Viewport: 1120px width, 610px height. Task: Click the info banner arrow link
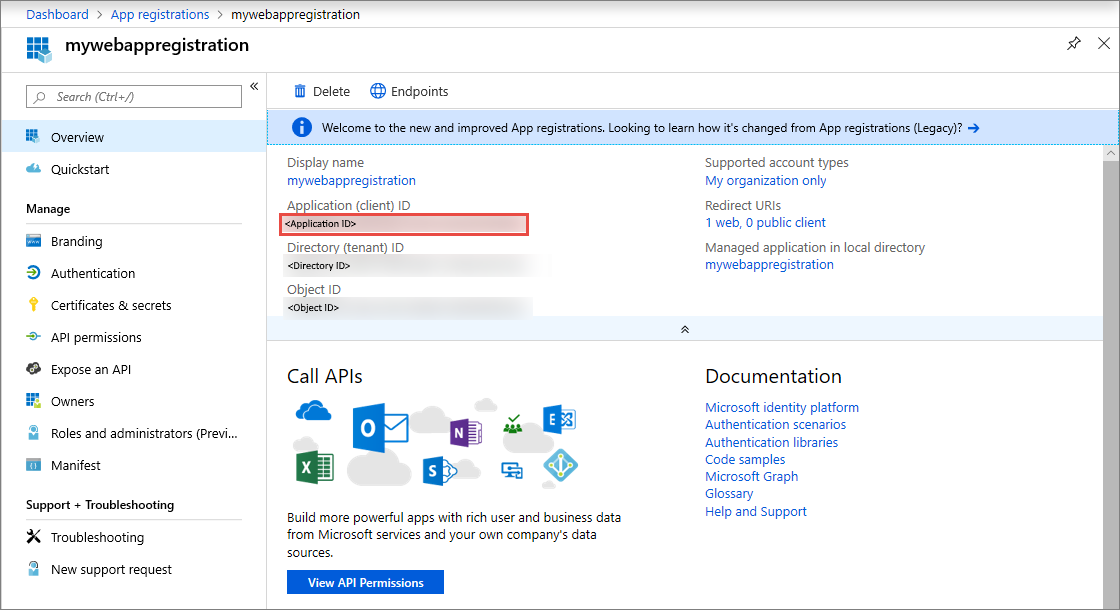[973, 128]
